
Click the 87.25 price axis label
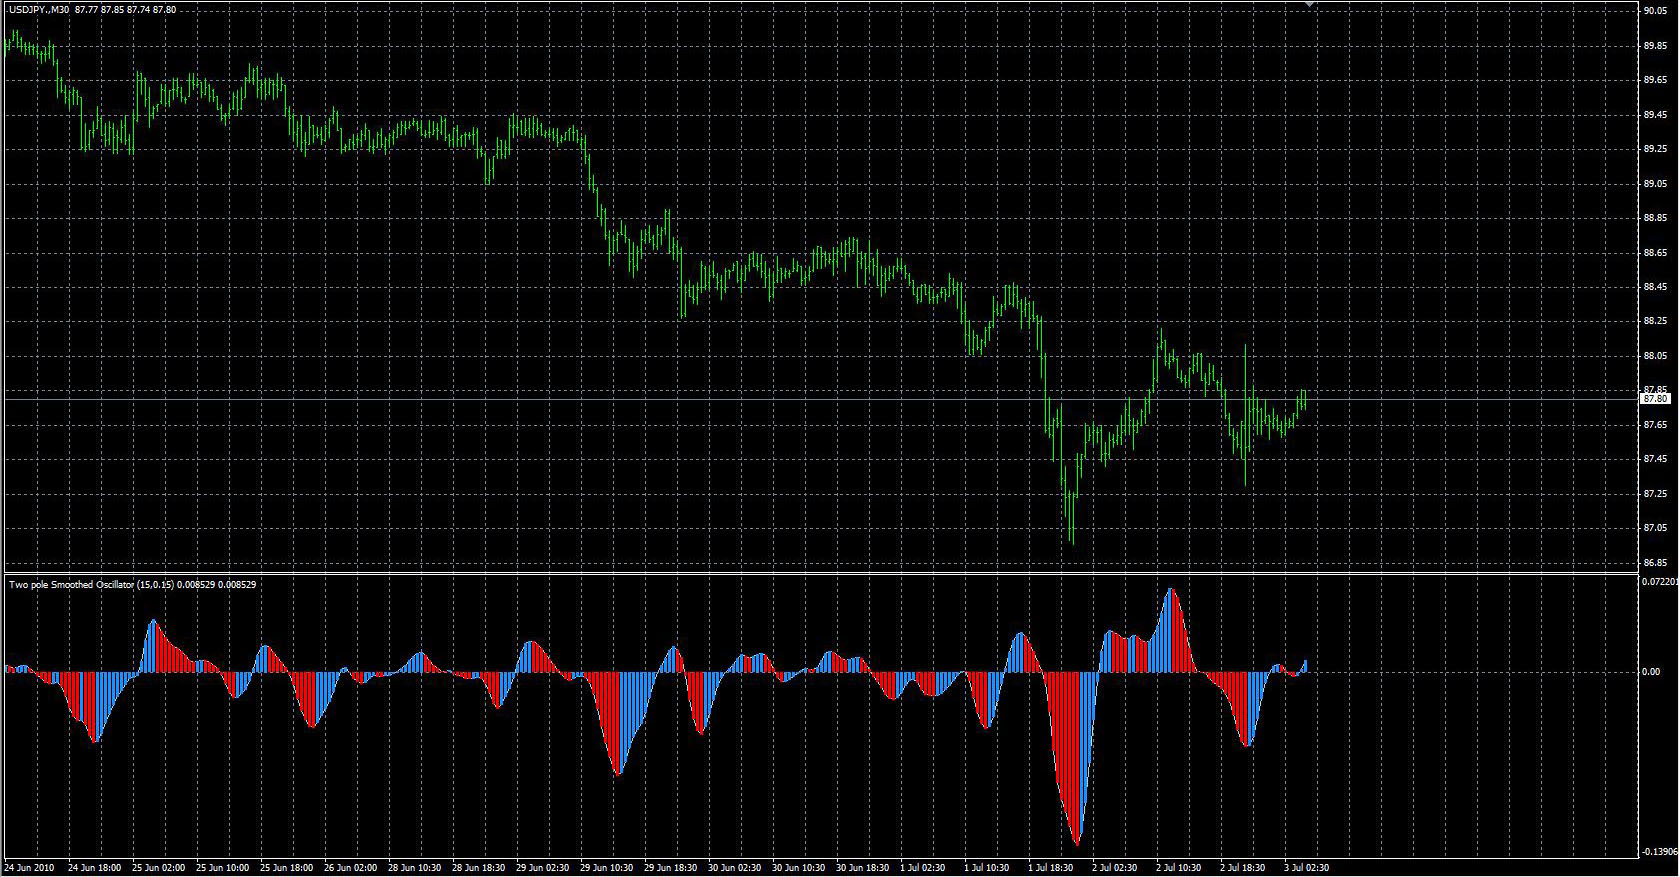click(x=1655, y=494)
